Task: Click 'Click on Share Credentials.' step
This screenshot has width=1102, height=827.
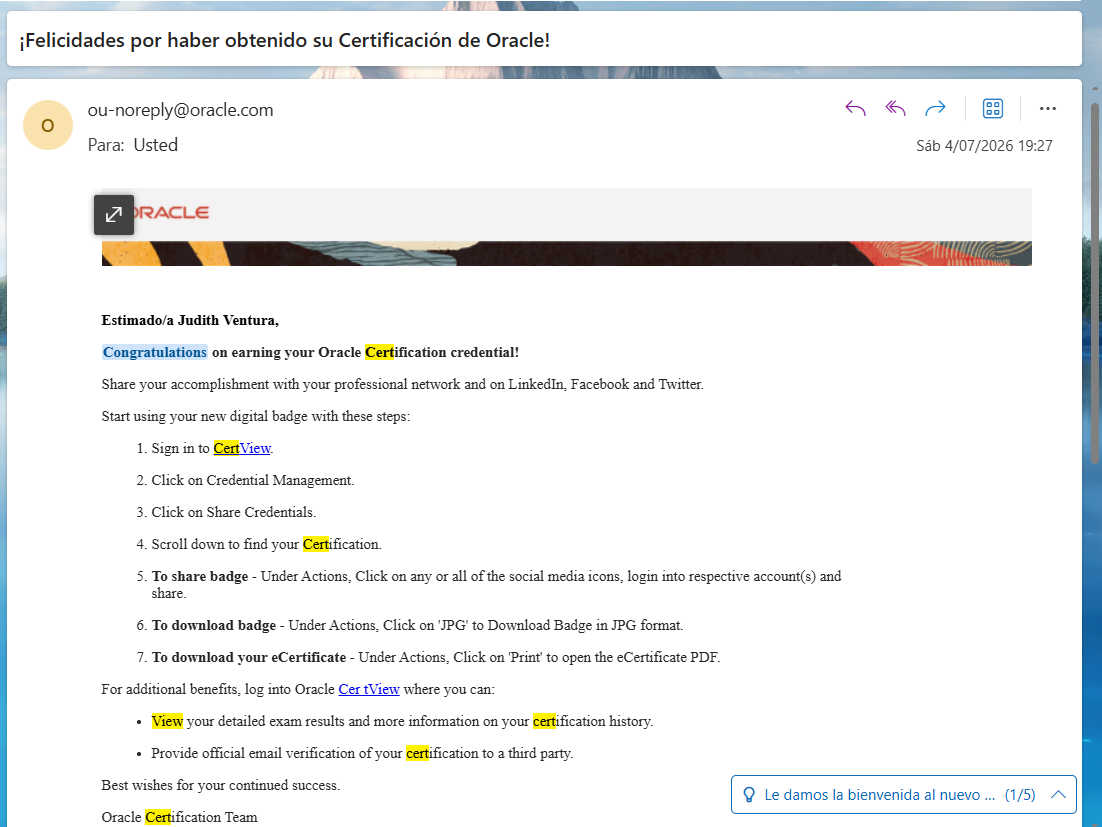Action: [x=233, y=512]
